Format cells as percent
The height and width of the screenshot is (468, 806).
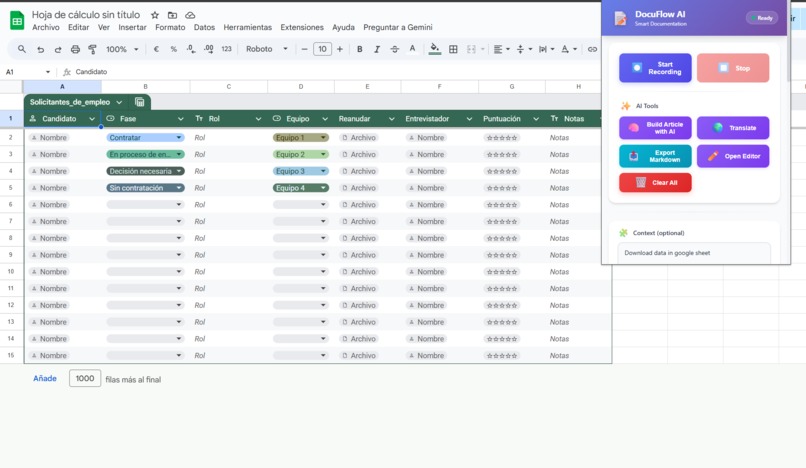[x=174, y=49]
